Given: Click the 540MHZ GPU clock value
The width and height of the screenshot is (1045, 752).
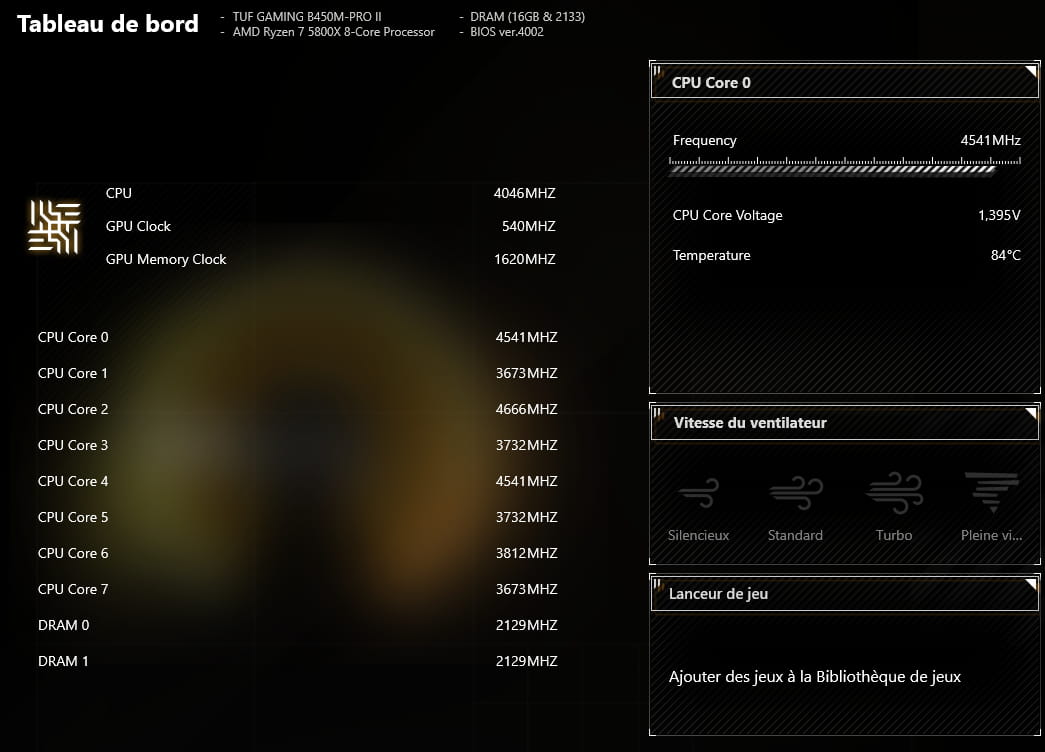Looking at the screenshot, I should point(528,226).
